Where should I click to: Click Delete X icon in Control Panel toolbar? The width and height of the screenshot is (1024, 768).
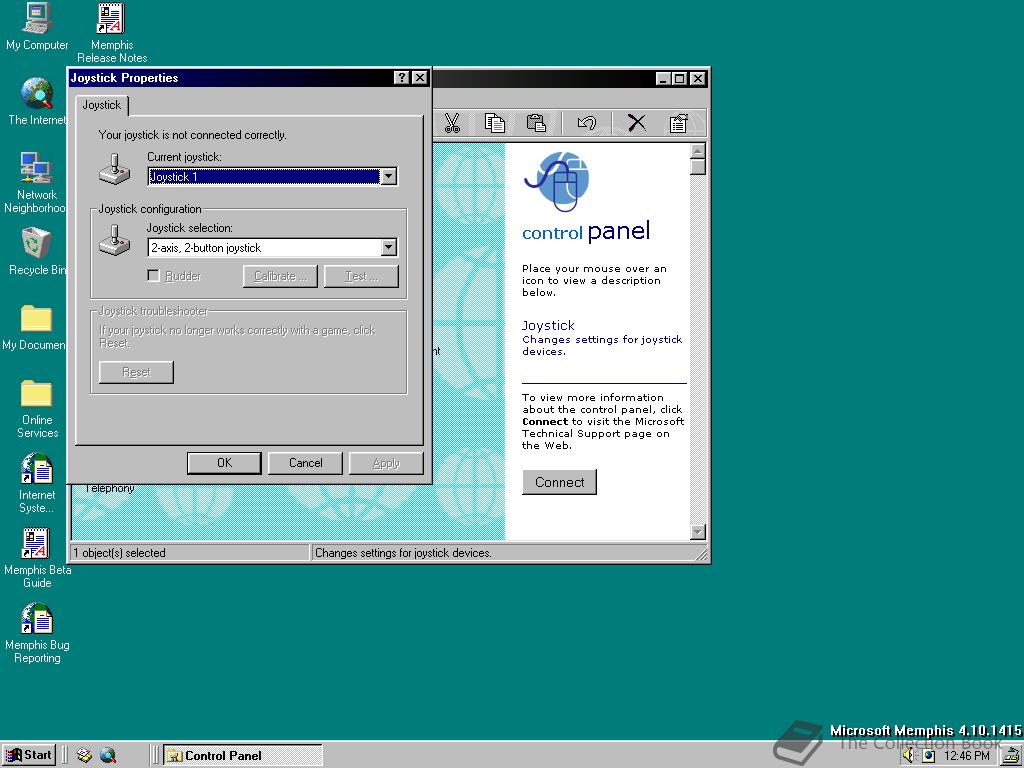click(x=637, y=123)
